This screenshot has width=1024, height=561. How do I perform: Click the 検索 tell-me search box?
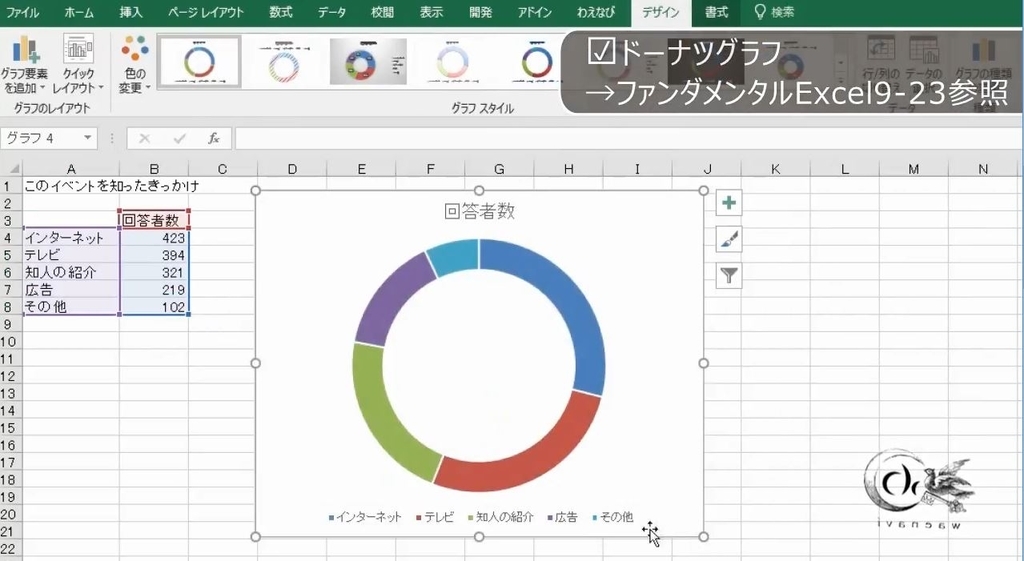tap(775, 12)
